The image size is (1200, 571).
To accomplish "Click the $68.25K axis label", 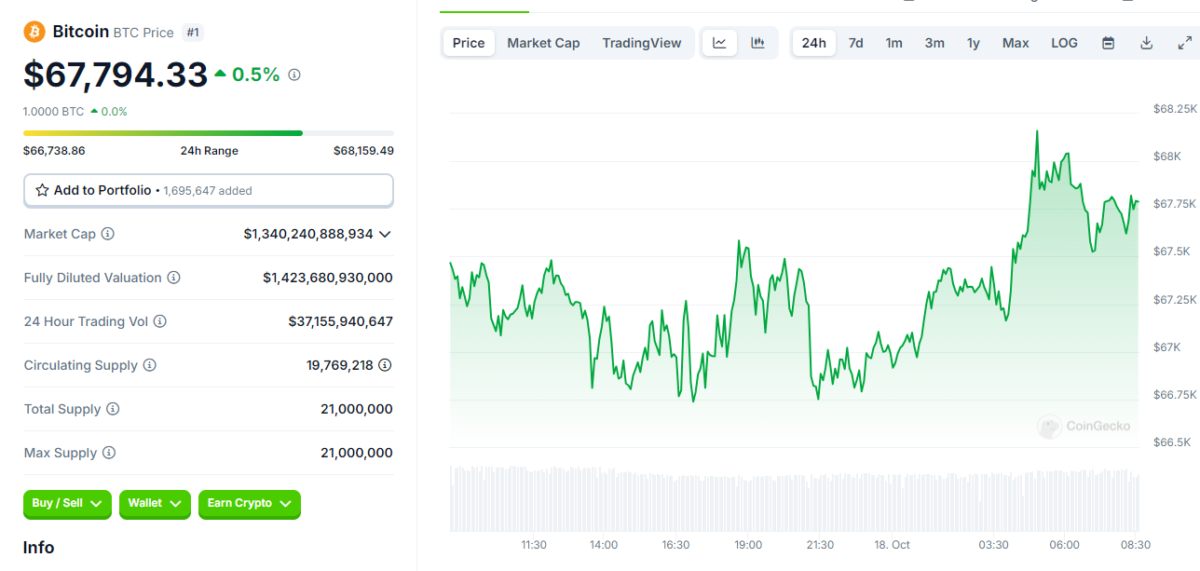I will 1175,109.
